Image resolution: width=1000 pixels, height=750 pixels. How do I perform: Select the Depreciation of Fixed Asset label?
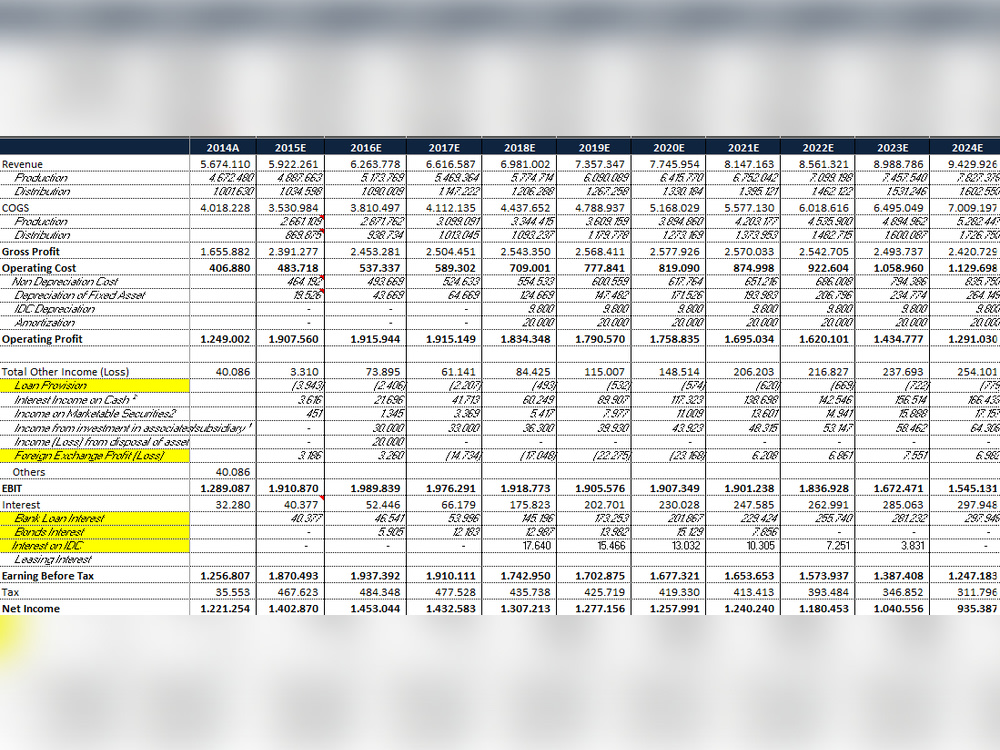80,295
